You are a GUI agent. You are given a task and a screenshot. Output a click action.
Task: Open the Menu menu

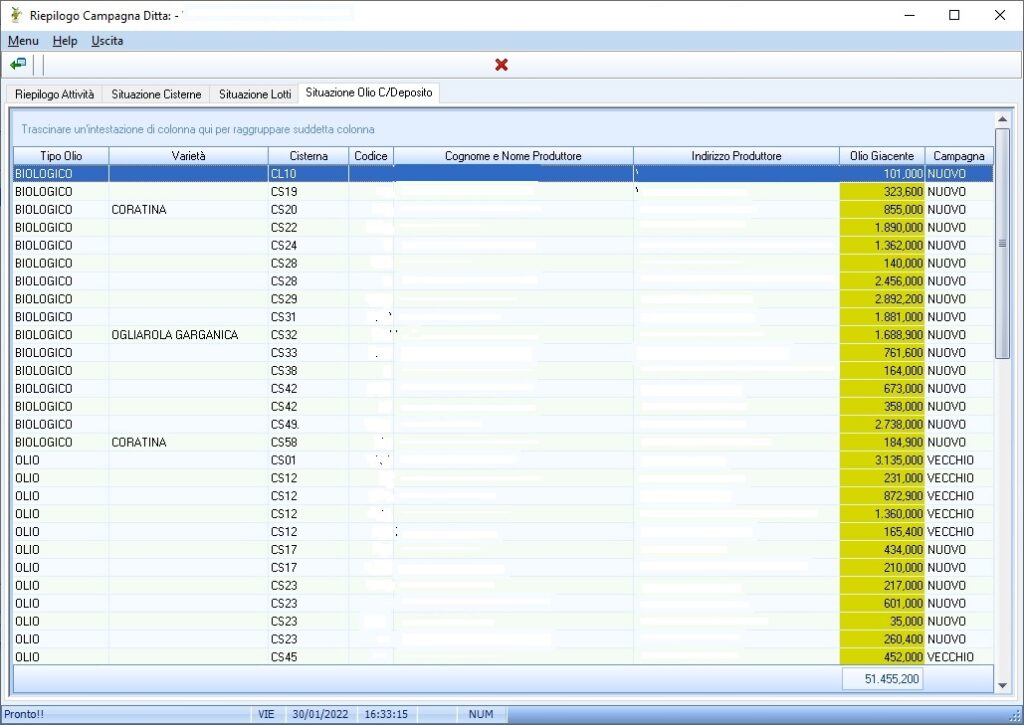[x=23, y=40]
